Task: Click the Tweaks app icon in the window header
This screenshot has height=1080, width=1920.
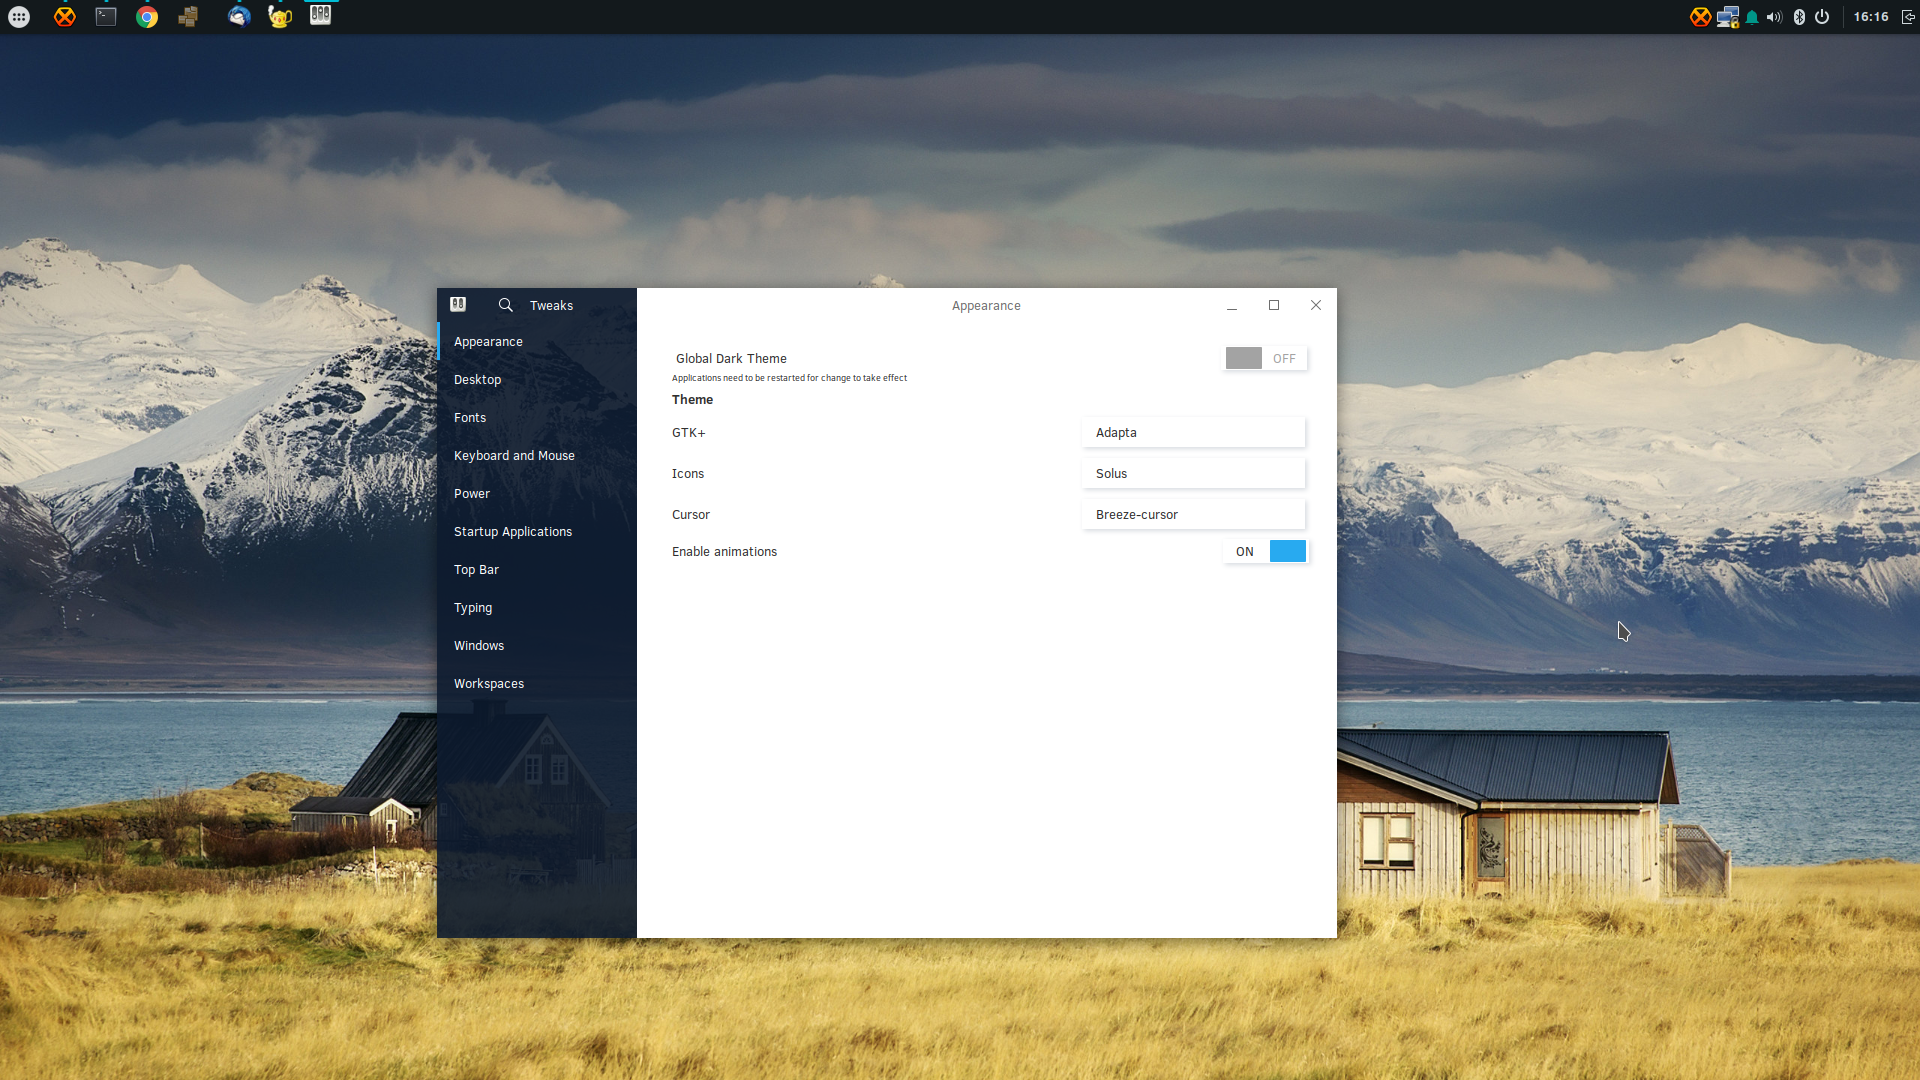Action: (458, 304)
